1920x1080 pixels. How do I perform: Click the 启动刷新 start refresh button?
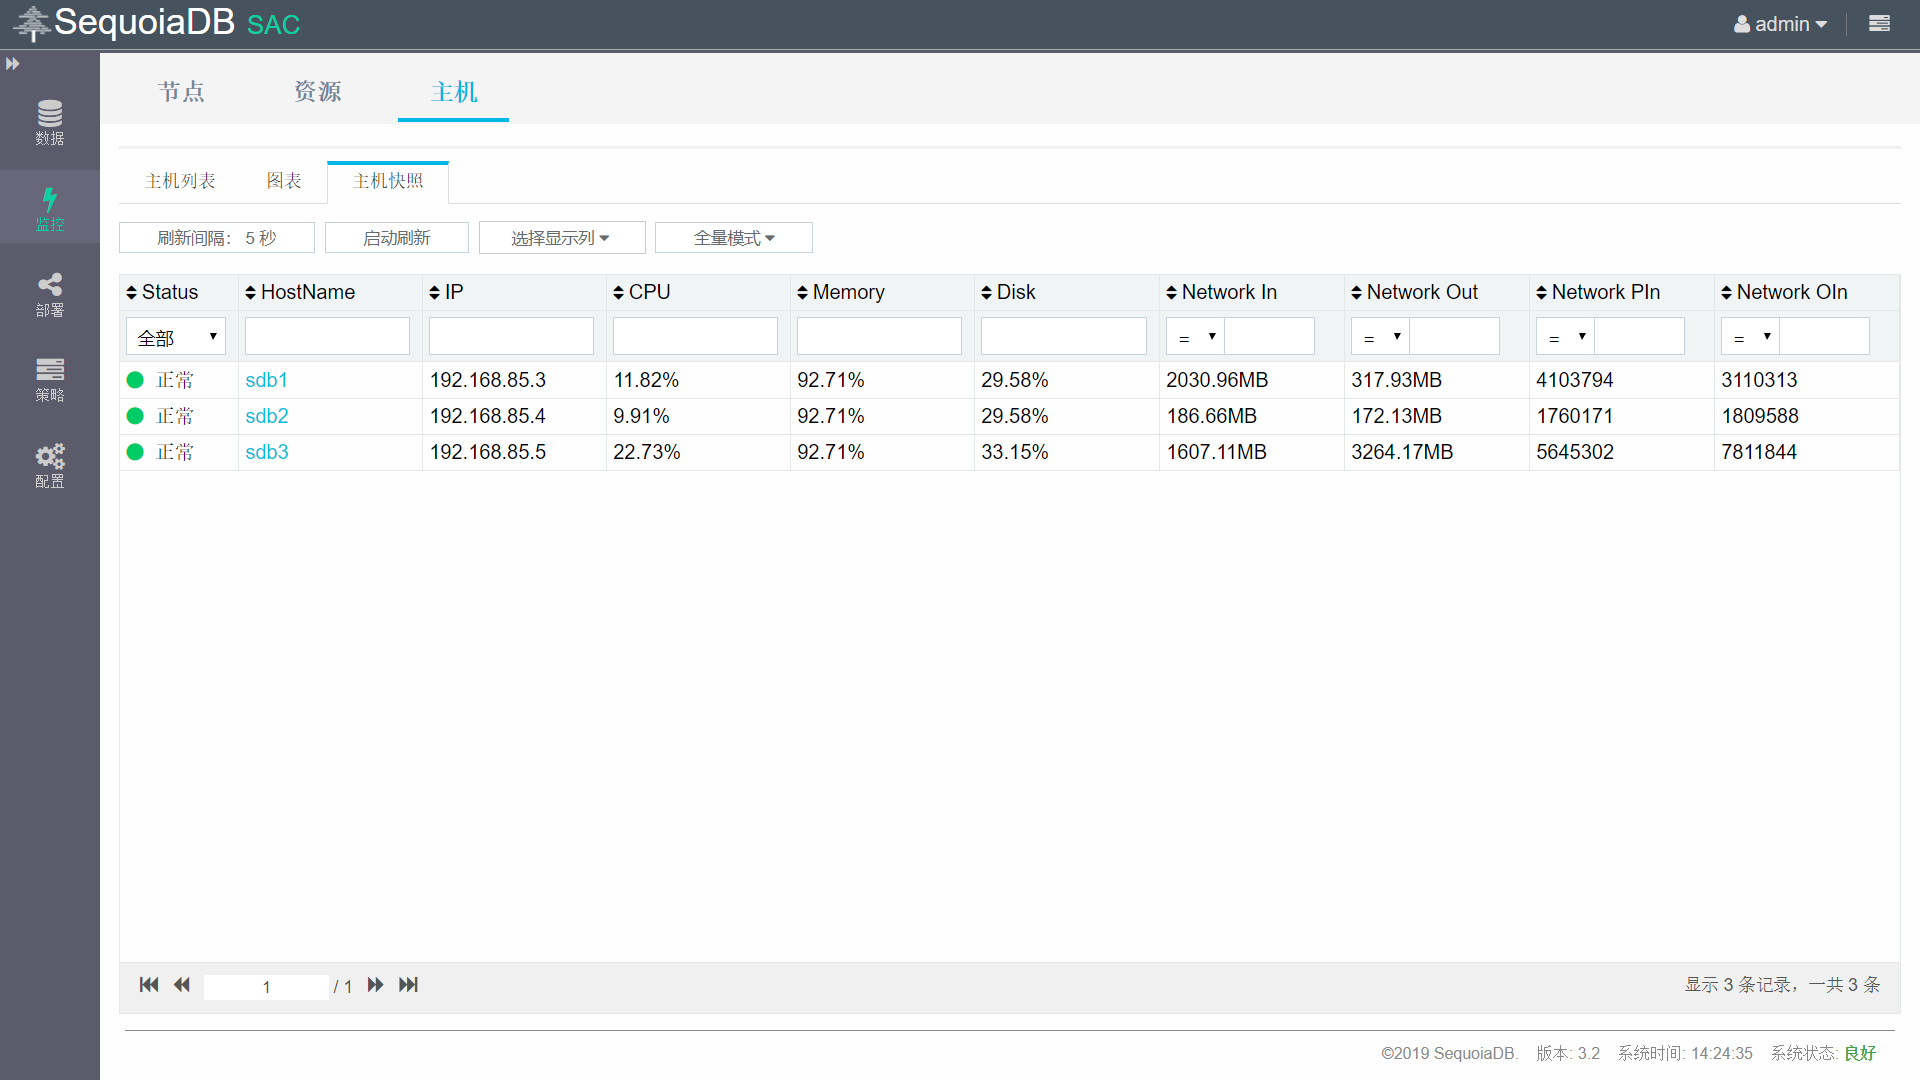click(x=396, y=238)
